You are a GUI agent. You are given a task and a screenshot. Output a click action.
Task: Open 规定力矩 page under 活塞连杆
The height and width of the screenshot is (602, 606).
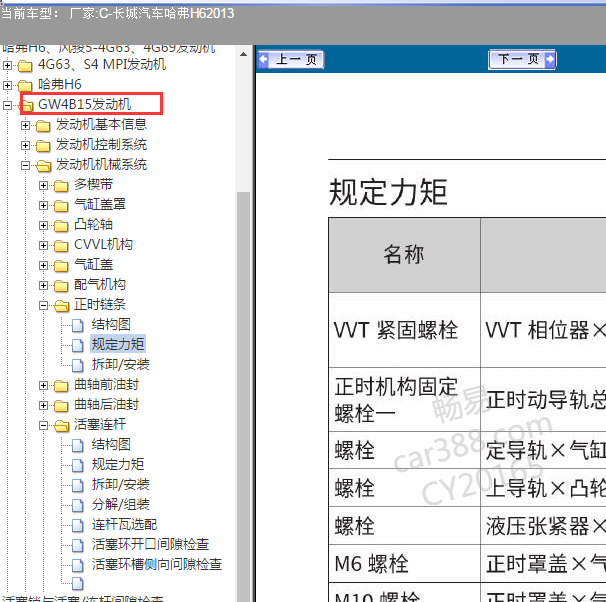pos(117,464)
